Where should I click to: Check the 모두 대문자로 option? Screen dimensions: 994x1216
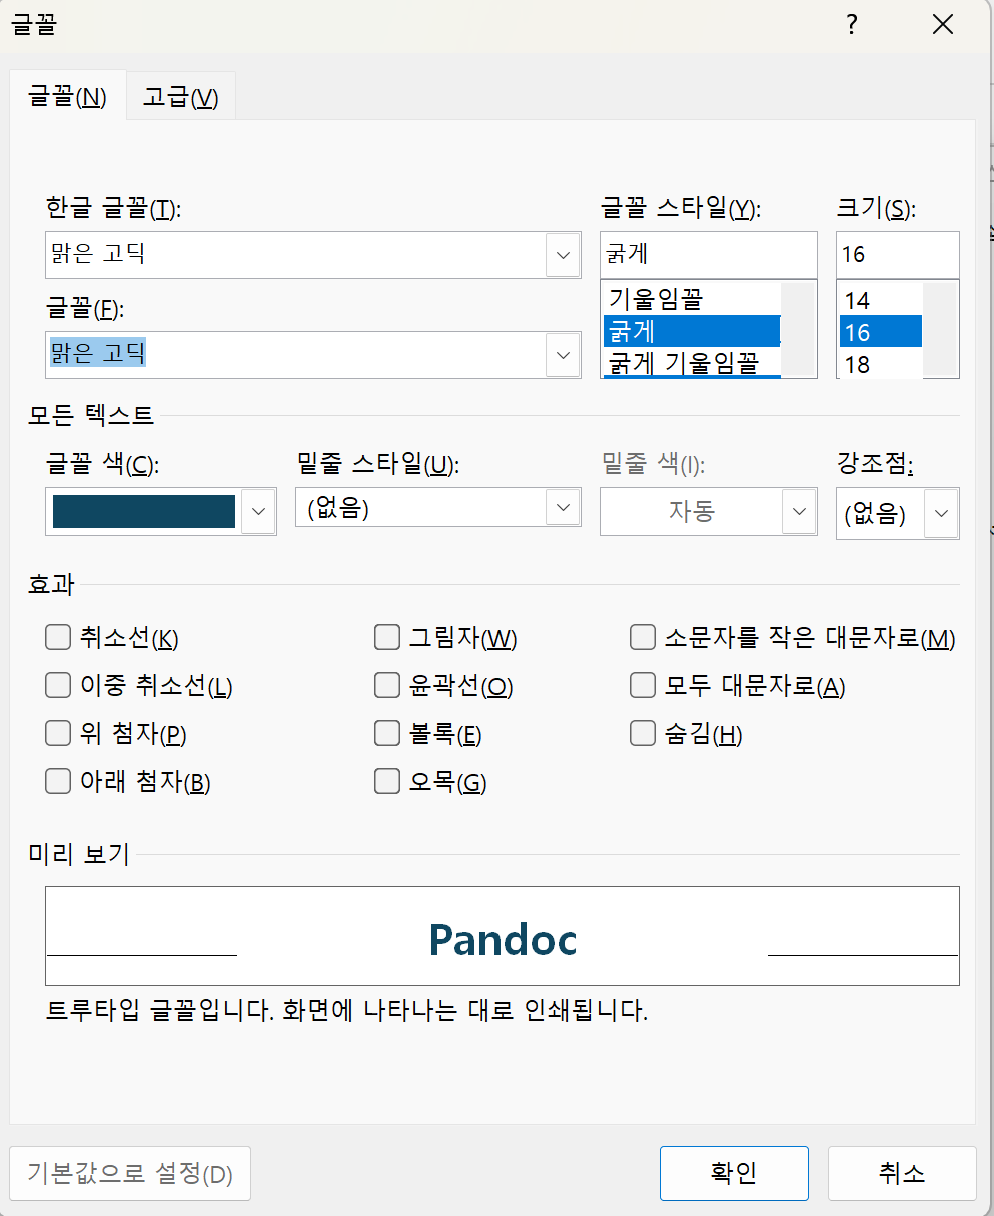tap(643, 685)
